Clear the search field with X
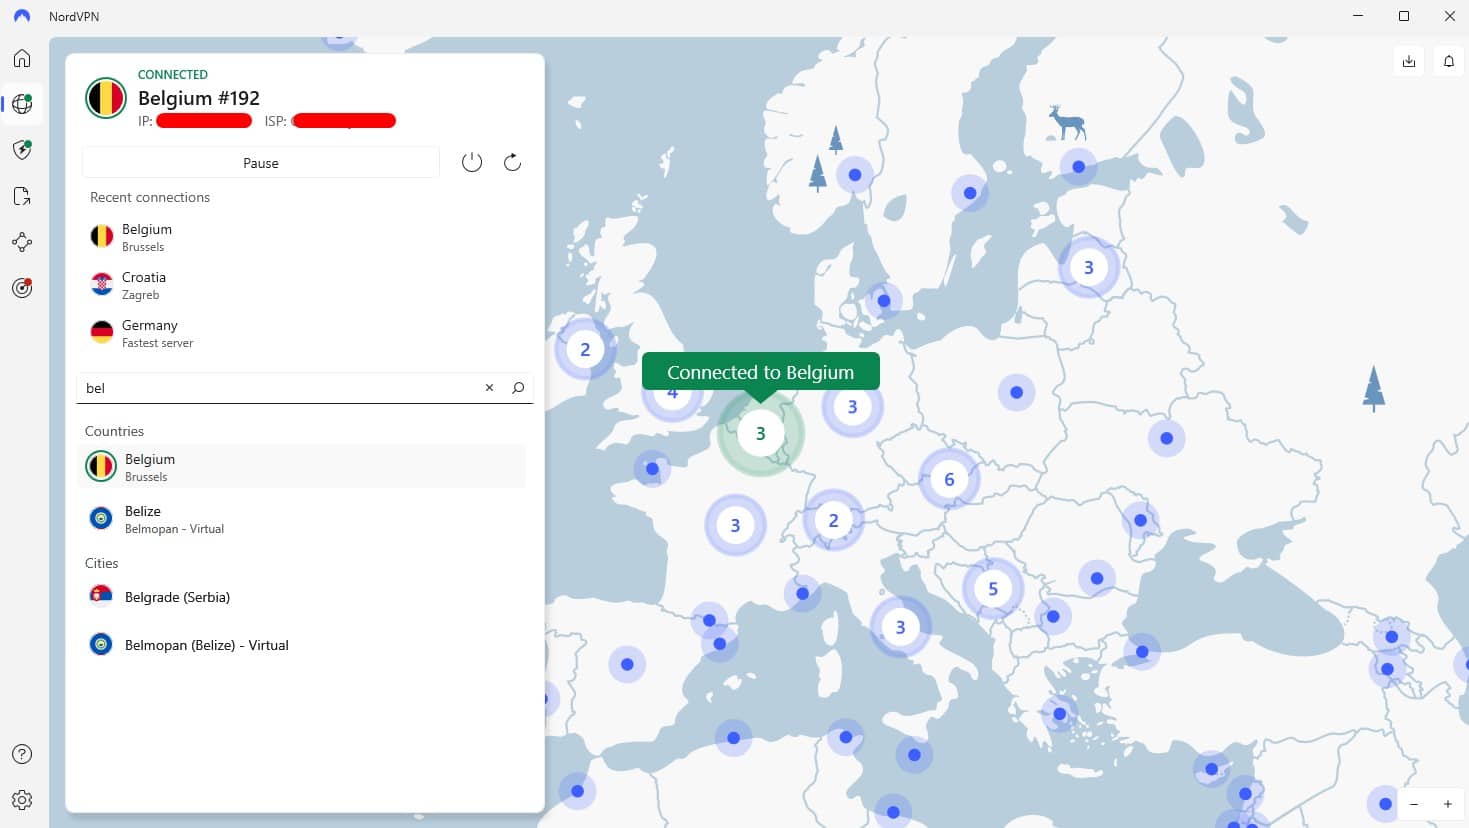The height and width of the screenshot is (828, 1469). pos(489,388)
